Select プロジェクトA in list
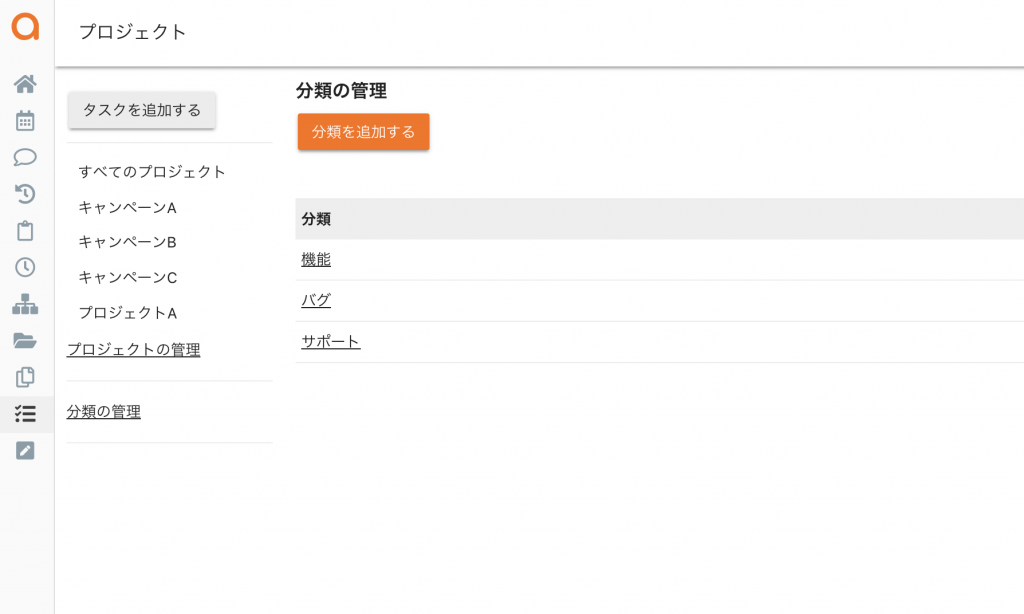The width and height of the screenshot is (1024, 614). pos(128,313)
